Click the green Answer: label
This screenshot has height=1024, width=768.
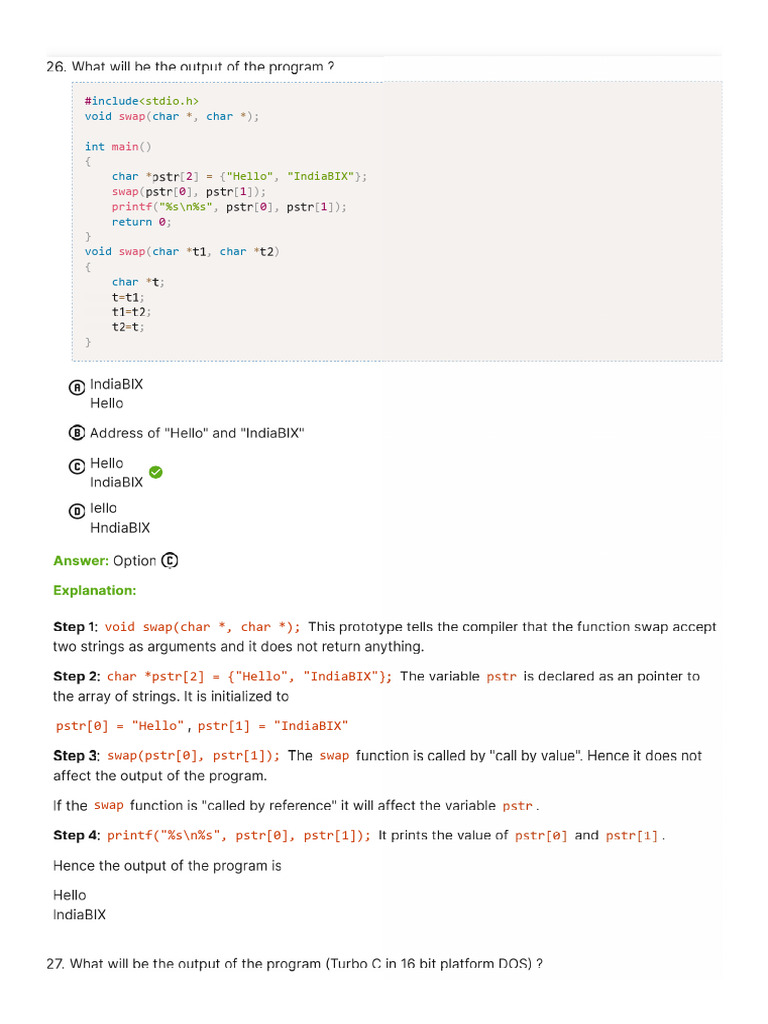click(81, 561)
